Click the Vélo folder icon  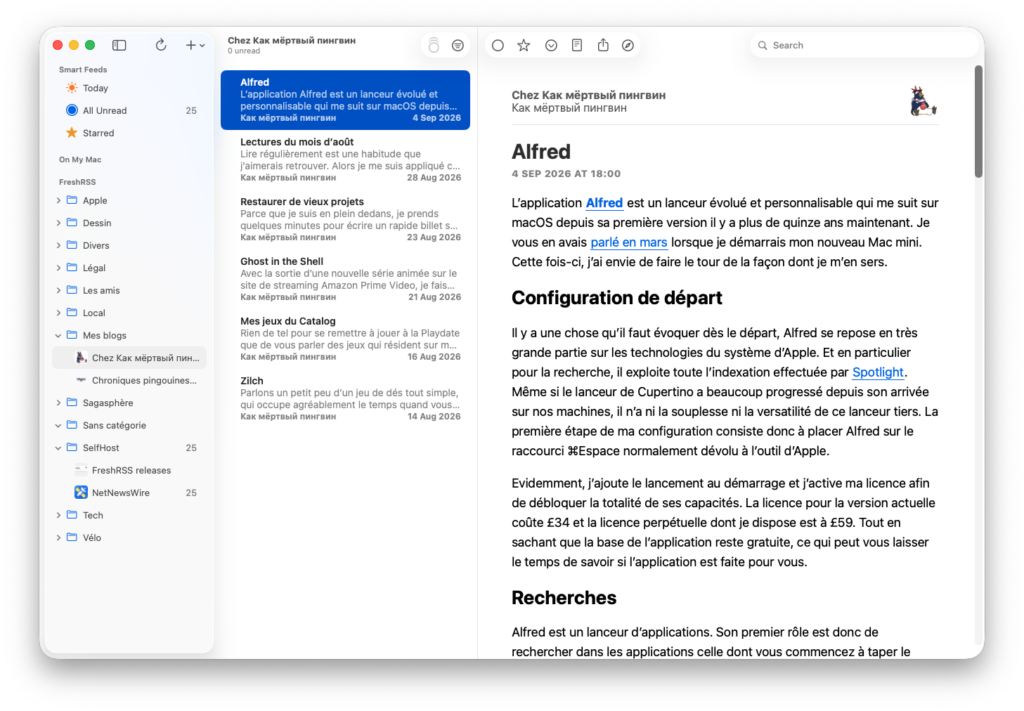[x=72, y=537]
